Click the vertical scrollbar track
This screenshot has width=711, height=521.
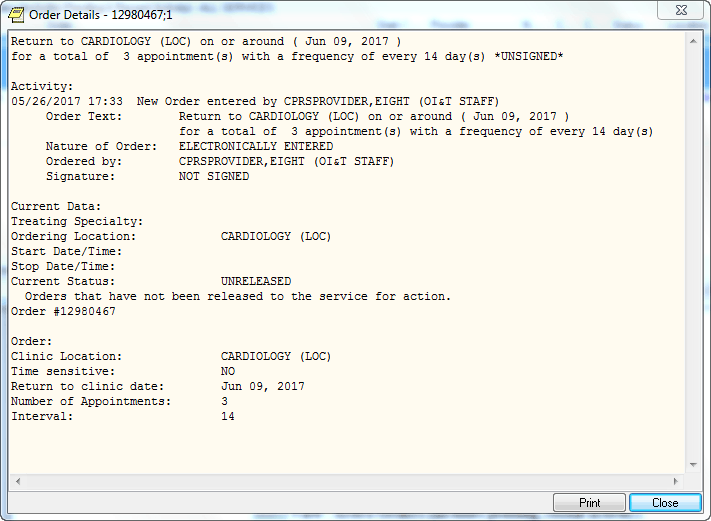(695, 250)
